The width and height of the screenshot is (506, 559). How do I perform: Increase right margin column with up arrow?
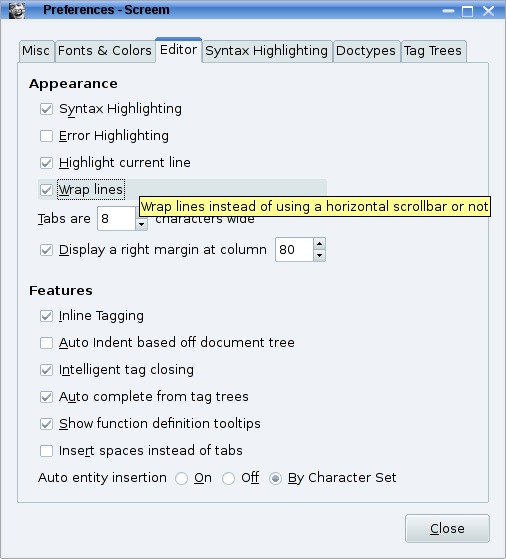[320, 243]
